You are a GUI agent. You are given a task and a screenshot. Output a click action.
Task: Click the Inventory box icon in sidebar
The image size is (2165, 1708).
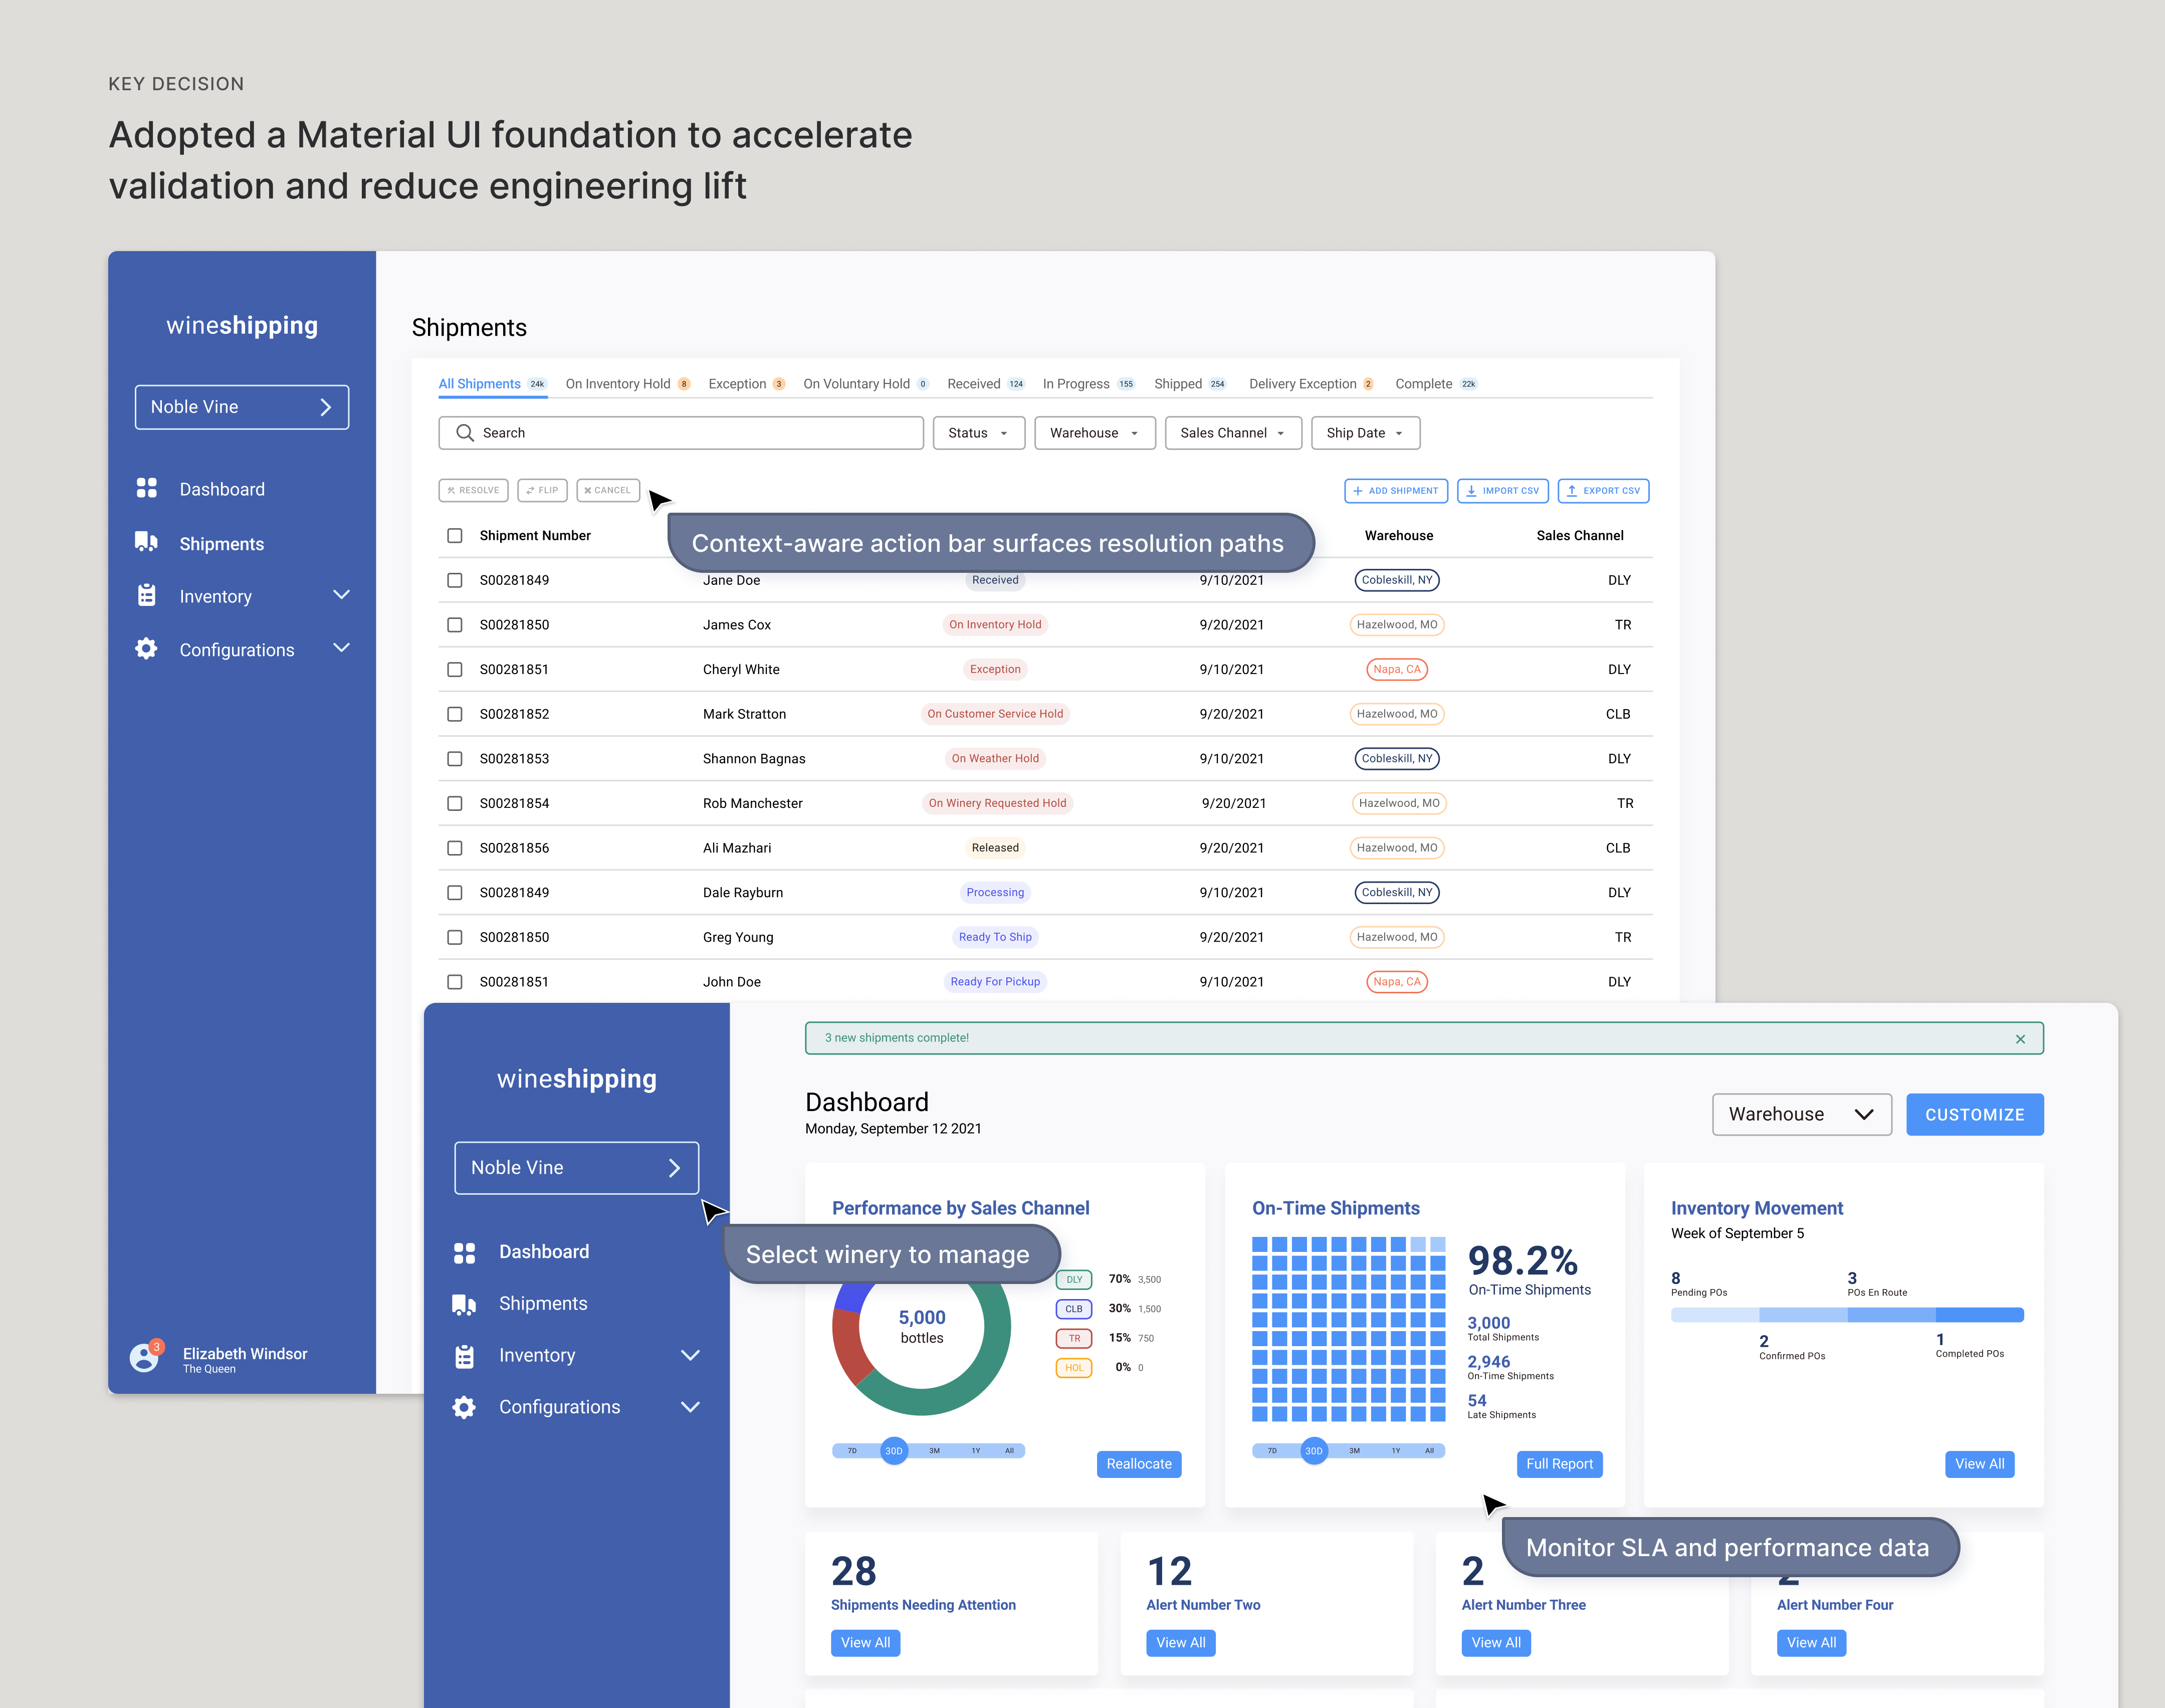pos(146,595)
